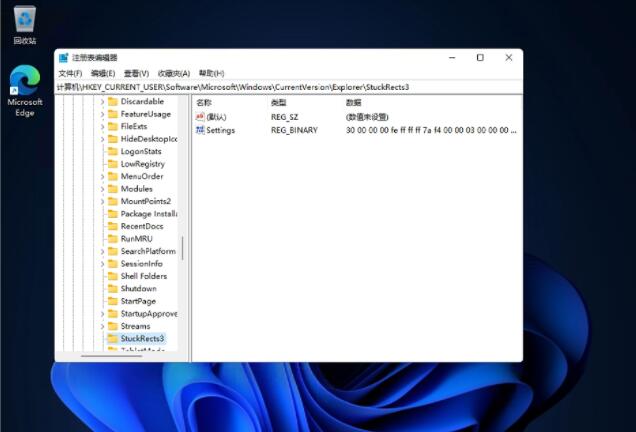Viewport: 636px width, 432px height.
Task: Select the Recycle Bin desktop icon
Action: (25, 24)
